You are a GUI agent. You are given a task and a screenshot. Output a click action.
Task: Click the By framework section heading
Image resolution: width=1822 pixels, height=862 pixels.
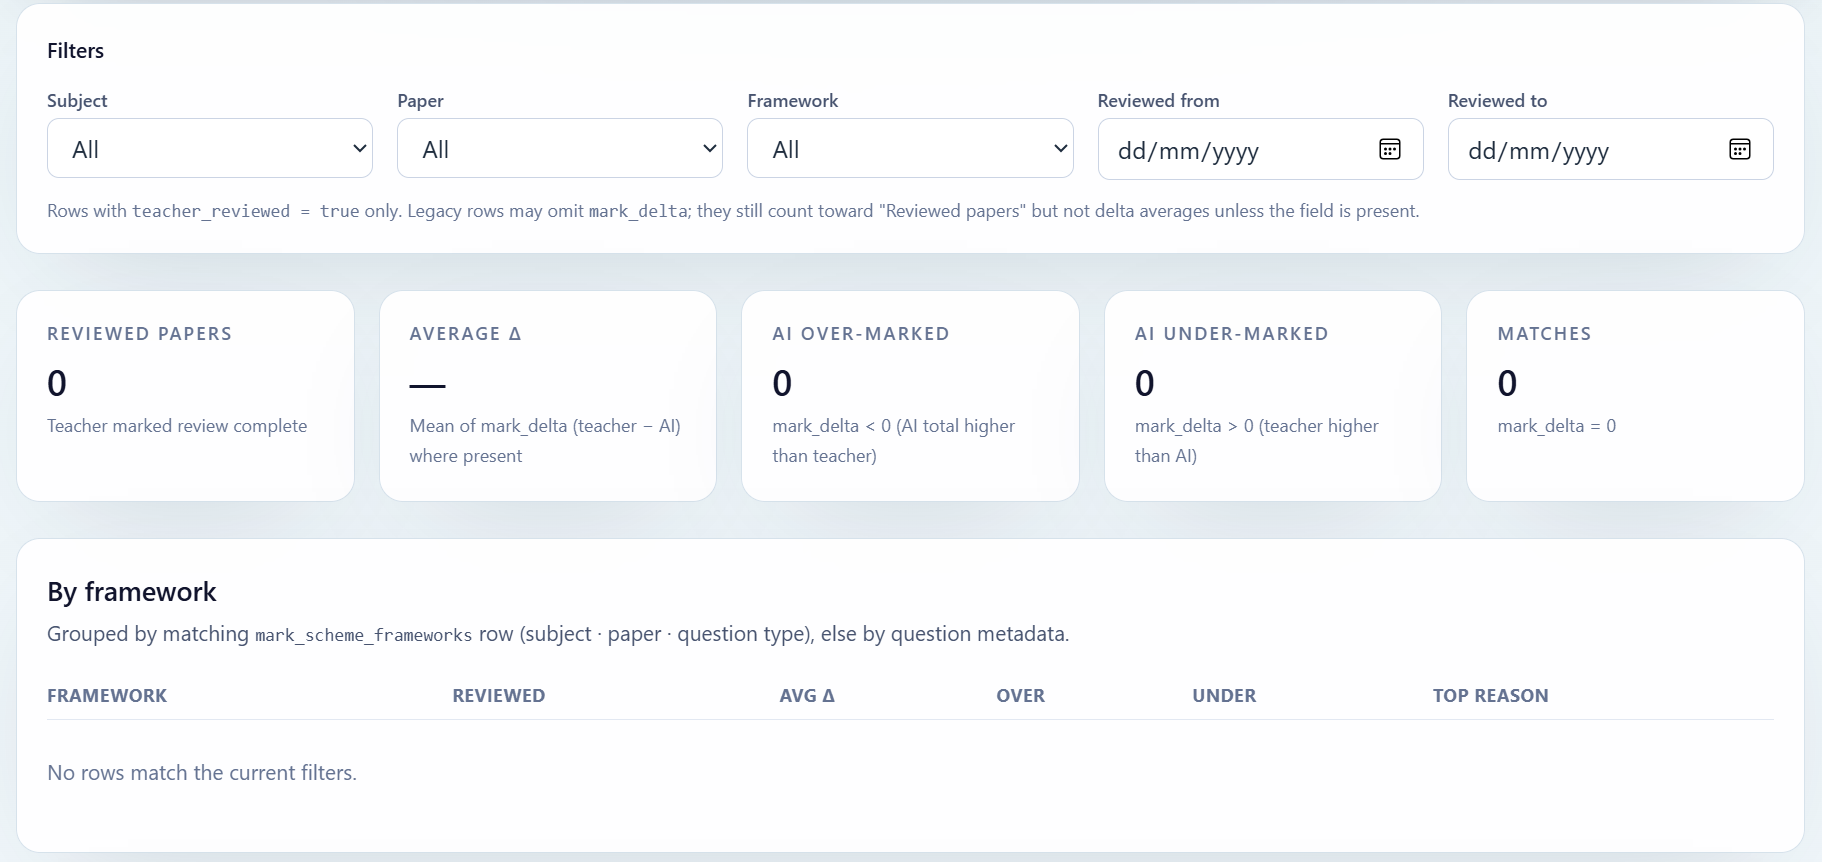click(x=132, y=592)
